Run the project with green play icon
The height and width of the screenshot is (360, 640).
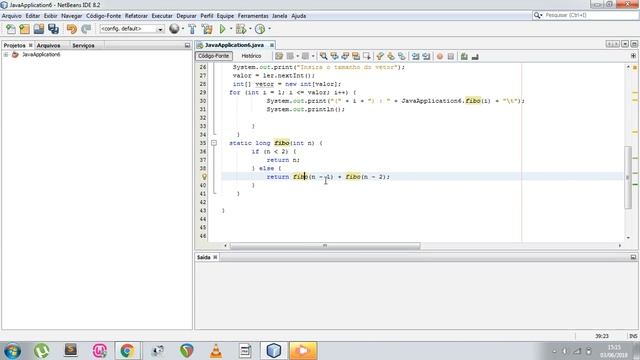tap(222, 29)
